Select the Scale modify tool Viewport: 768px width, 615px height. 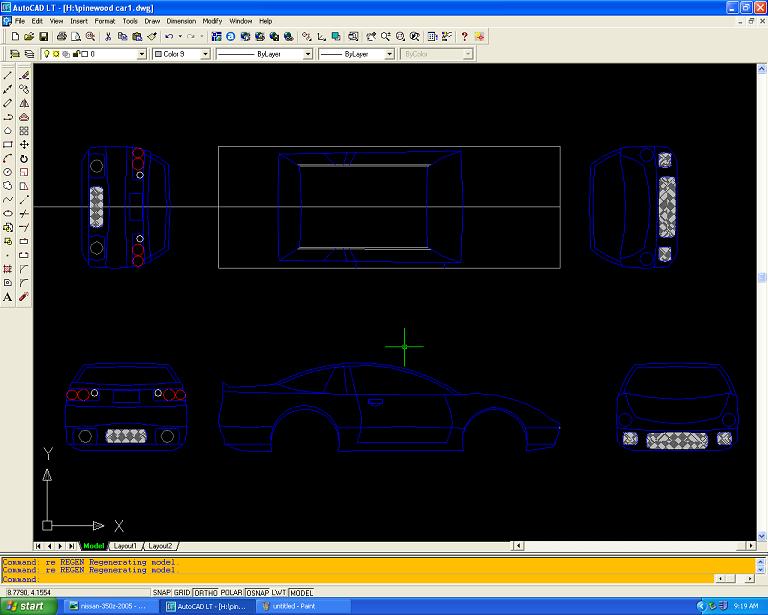tap(24, 172)
